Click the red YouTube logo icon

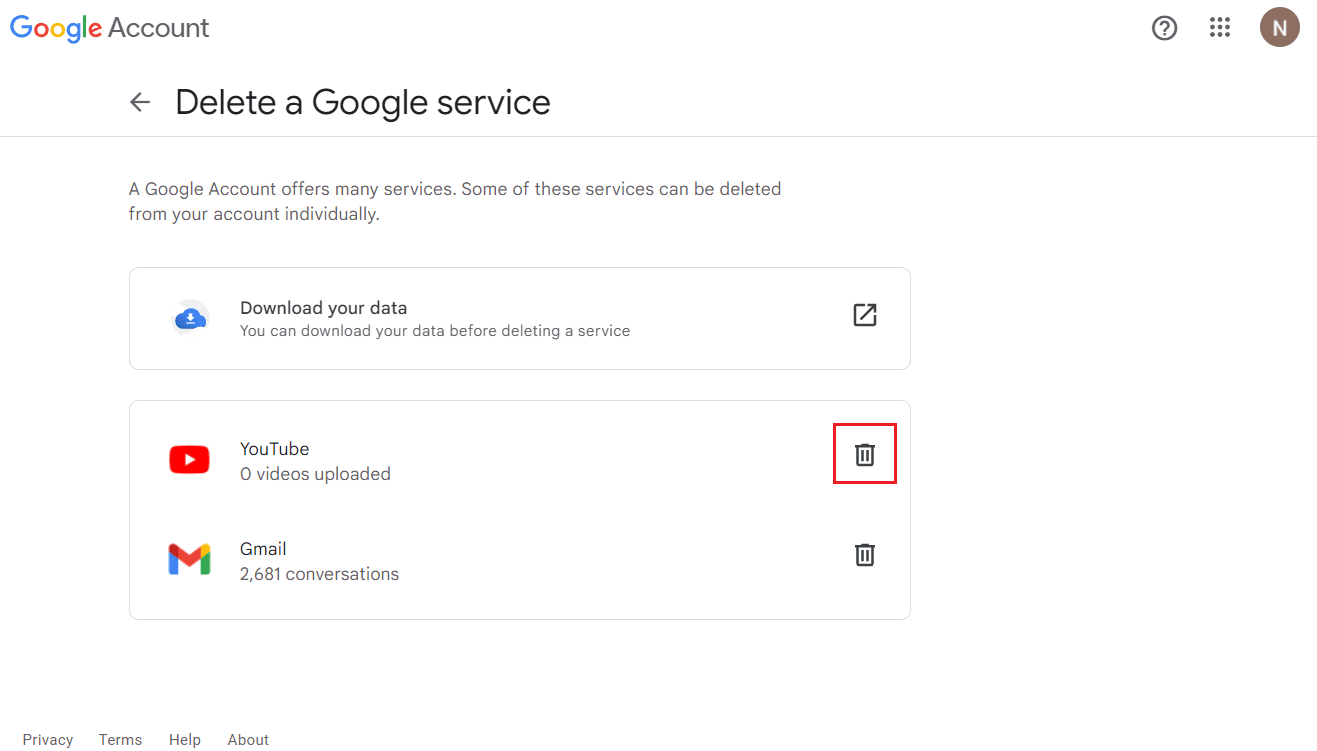click(x=189, y=460)
